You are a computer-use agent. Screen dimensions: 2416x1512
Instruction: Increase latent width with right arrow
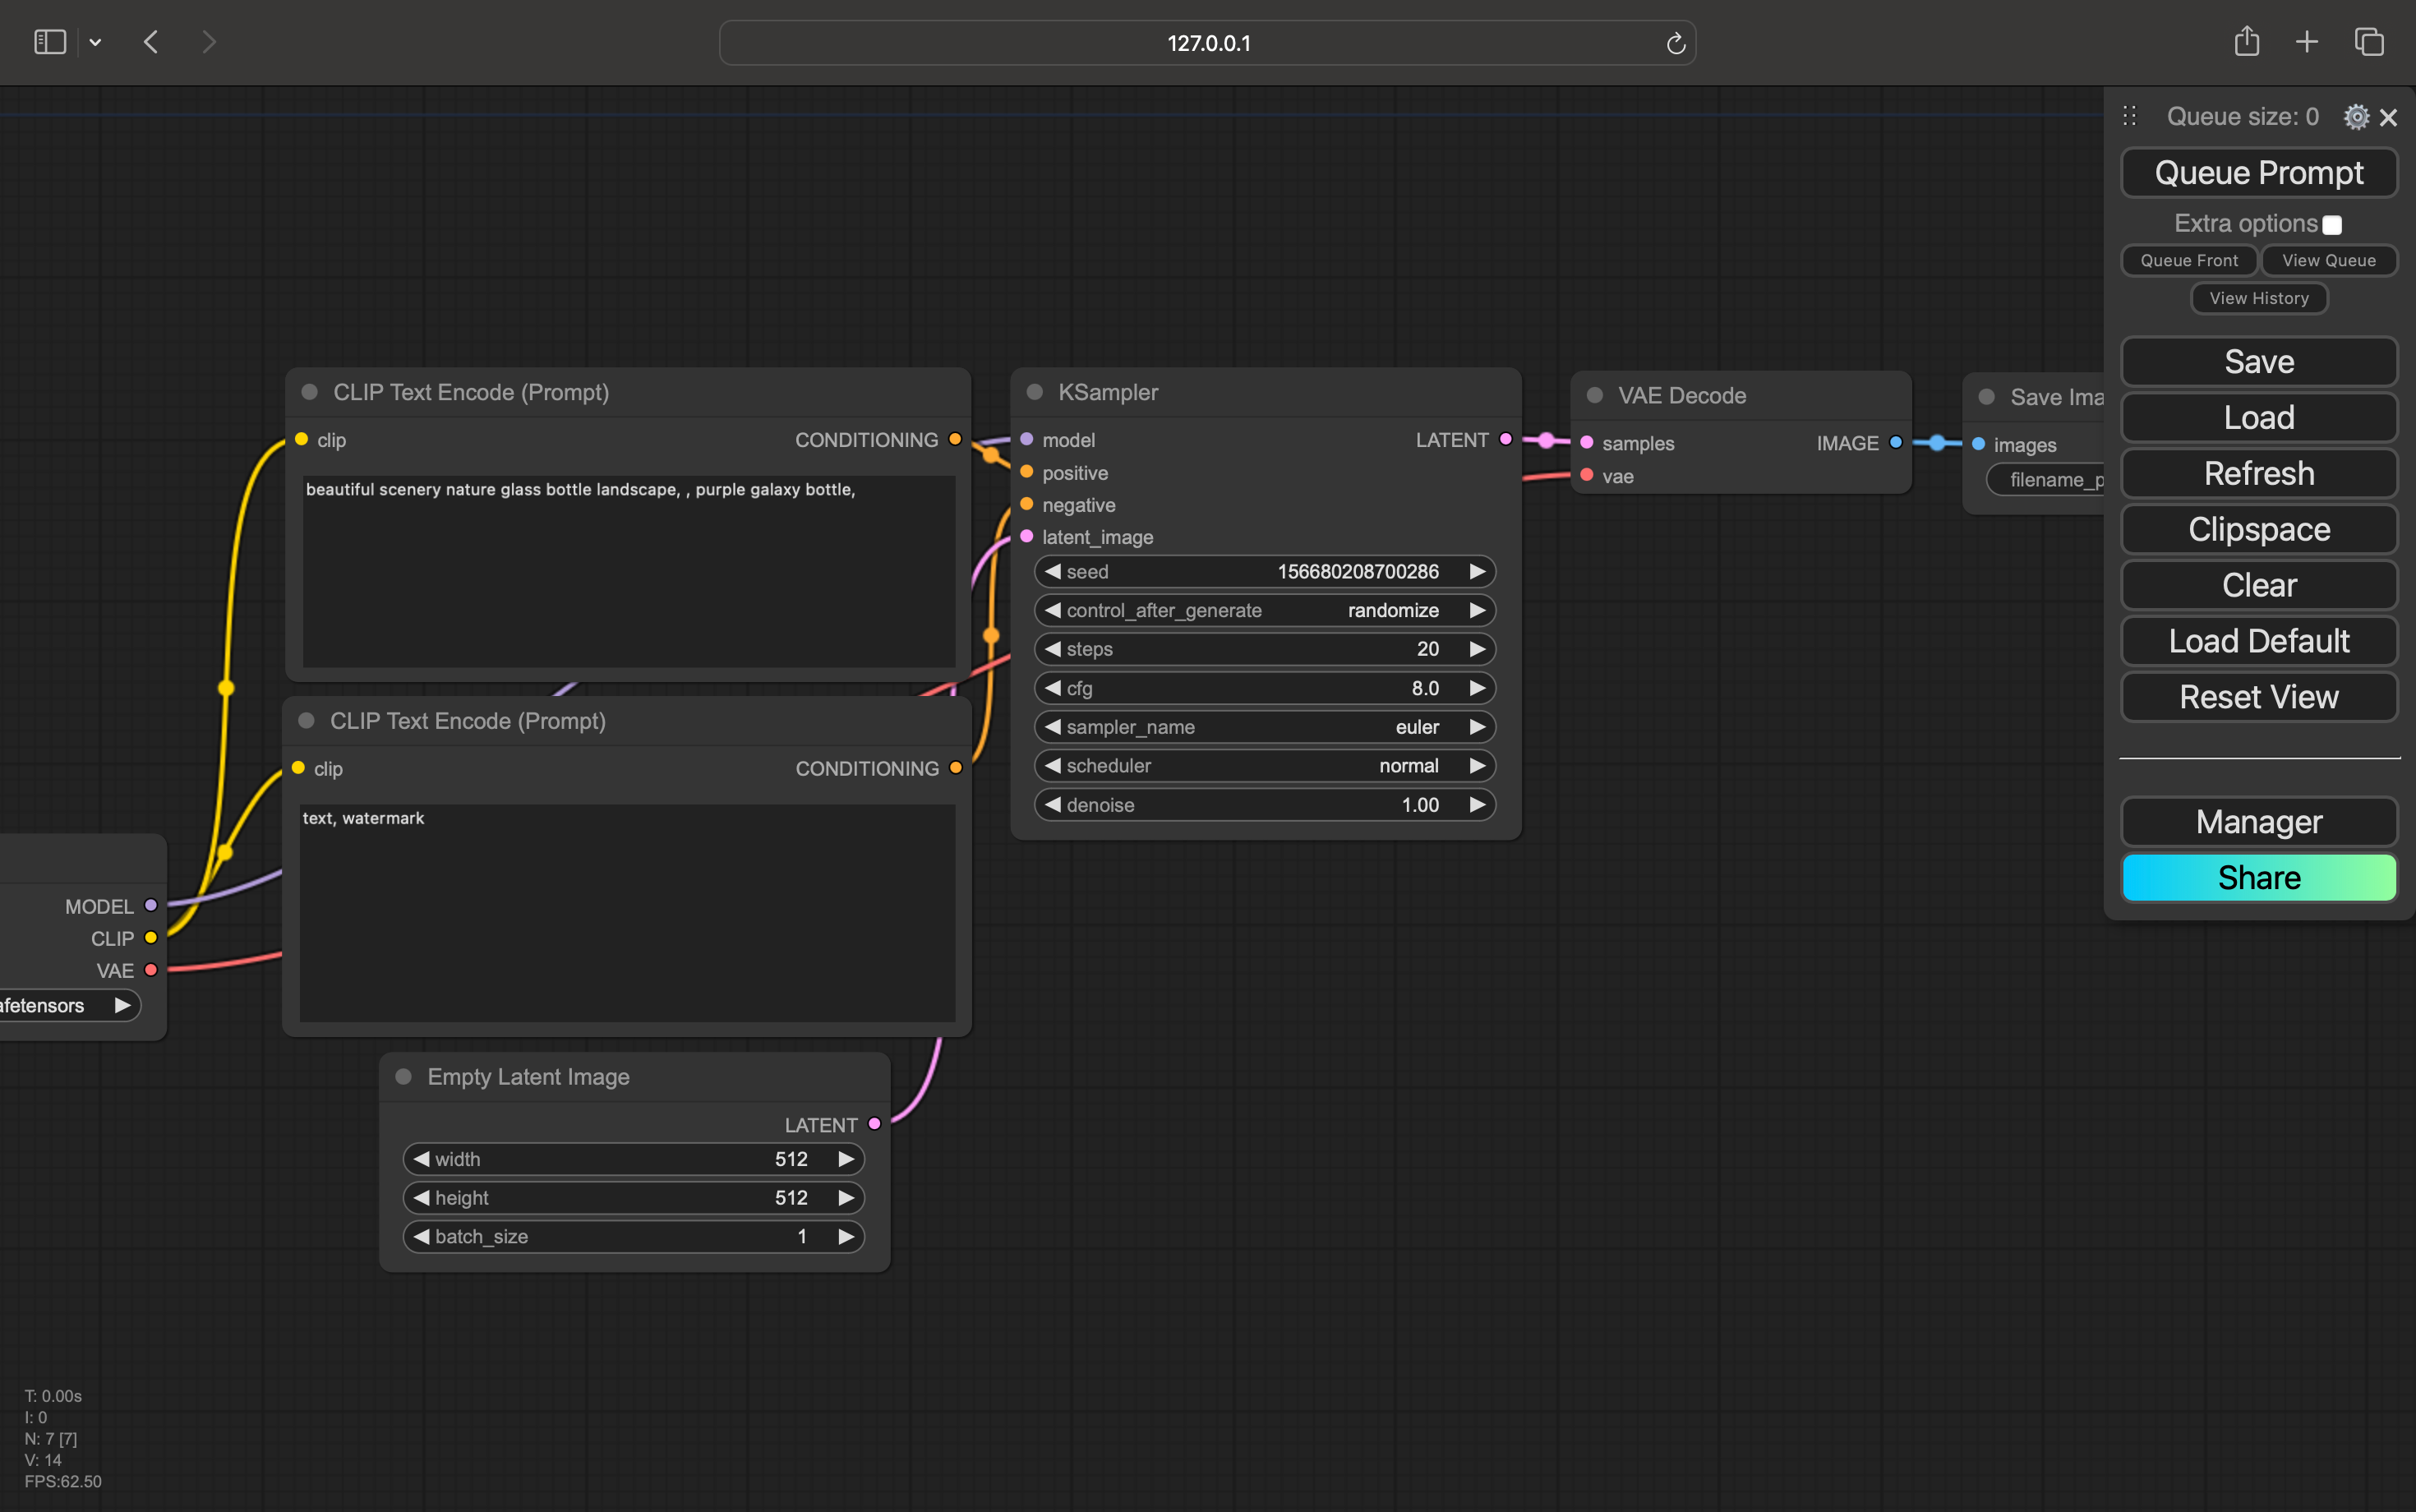(846, 1159)
